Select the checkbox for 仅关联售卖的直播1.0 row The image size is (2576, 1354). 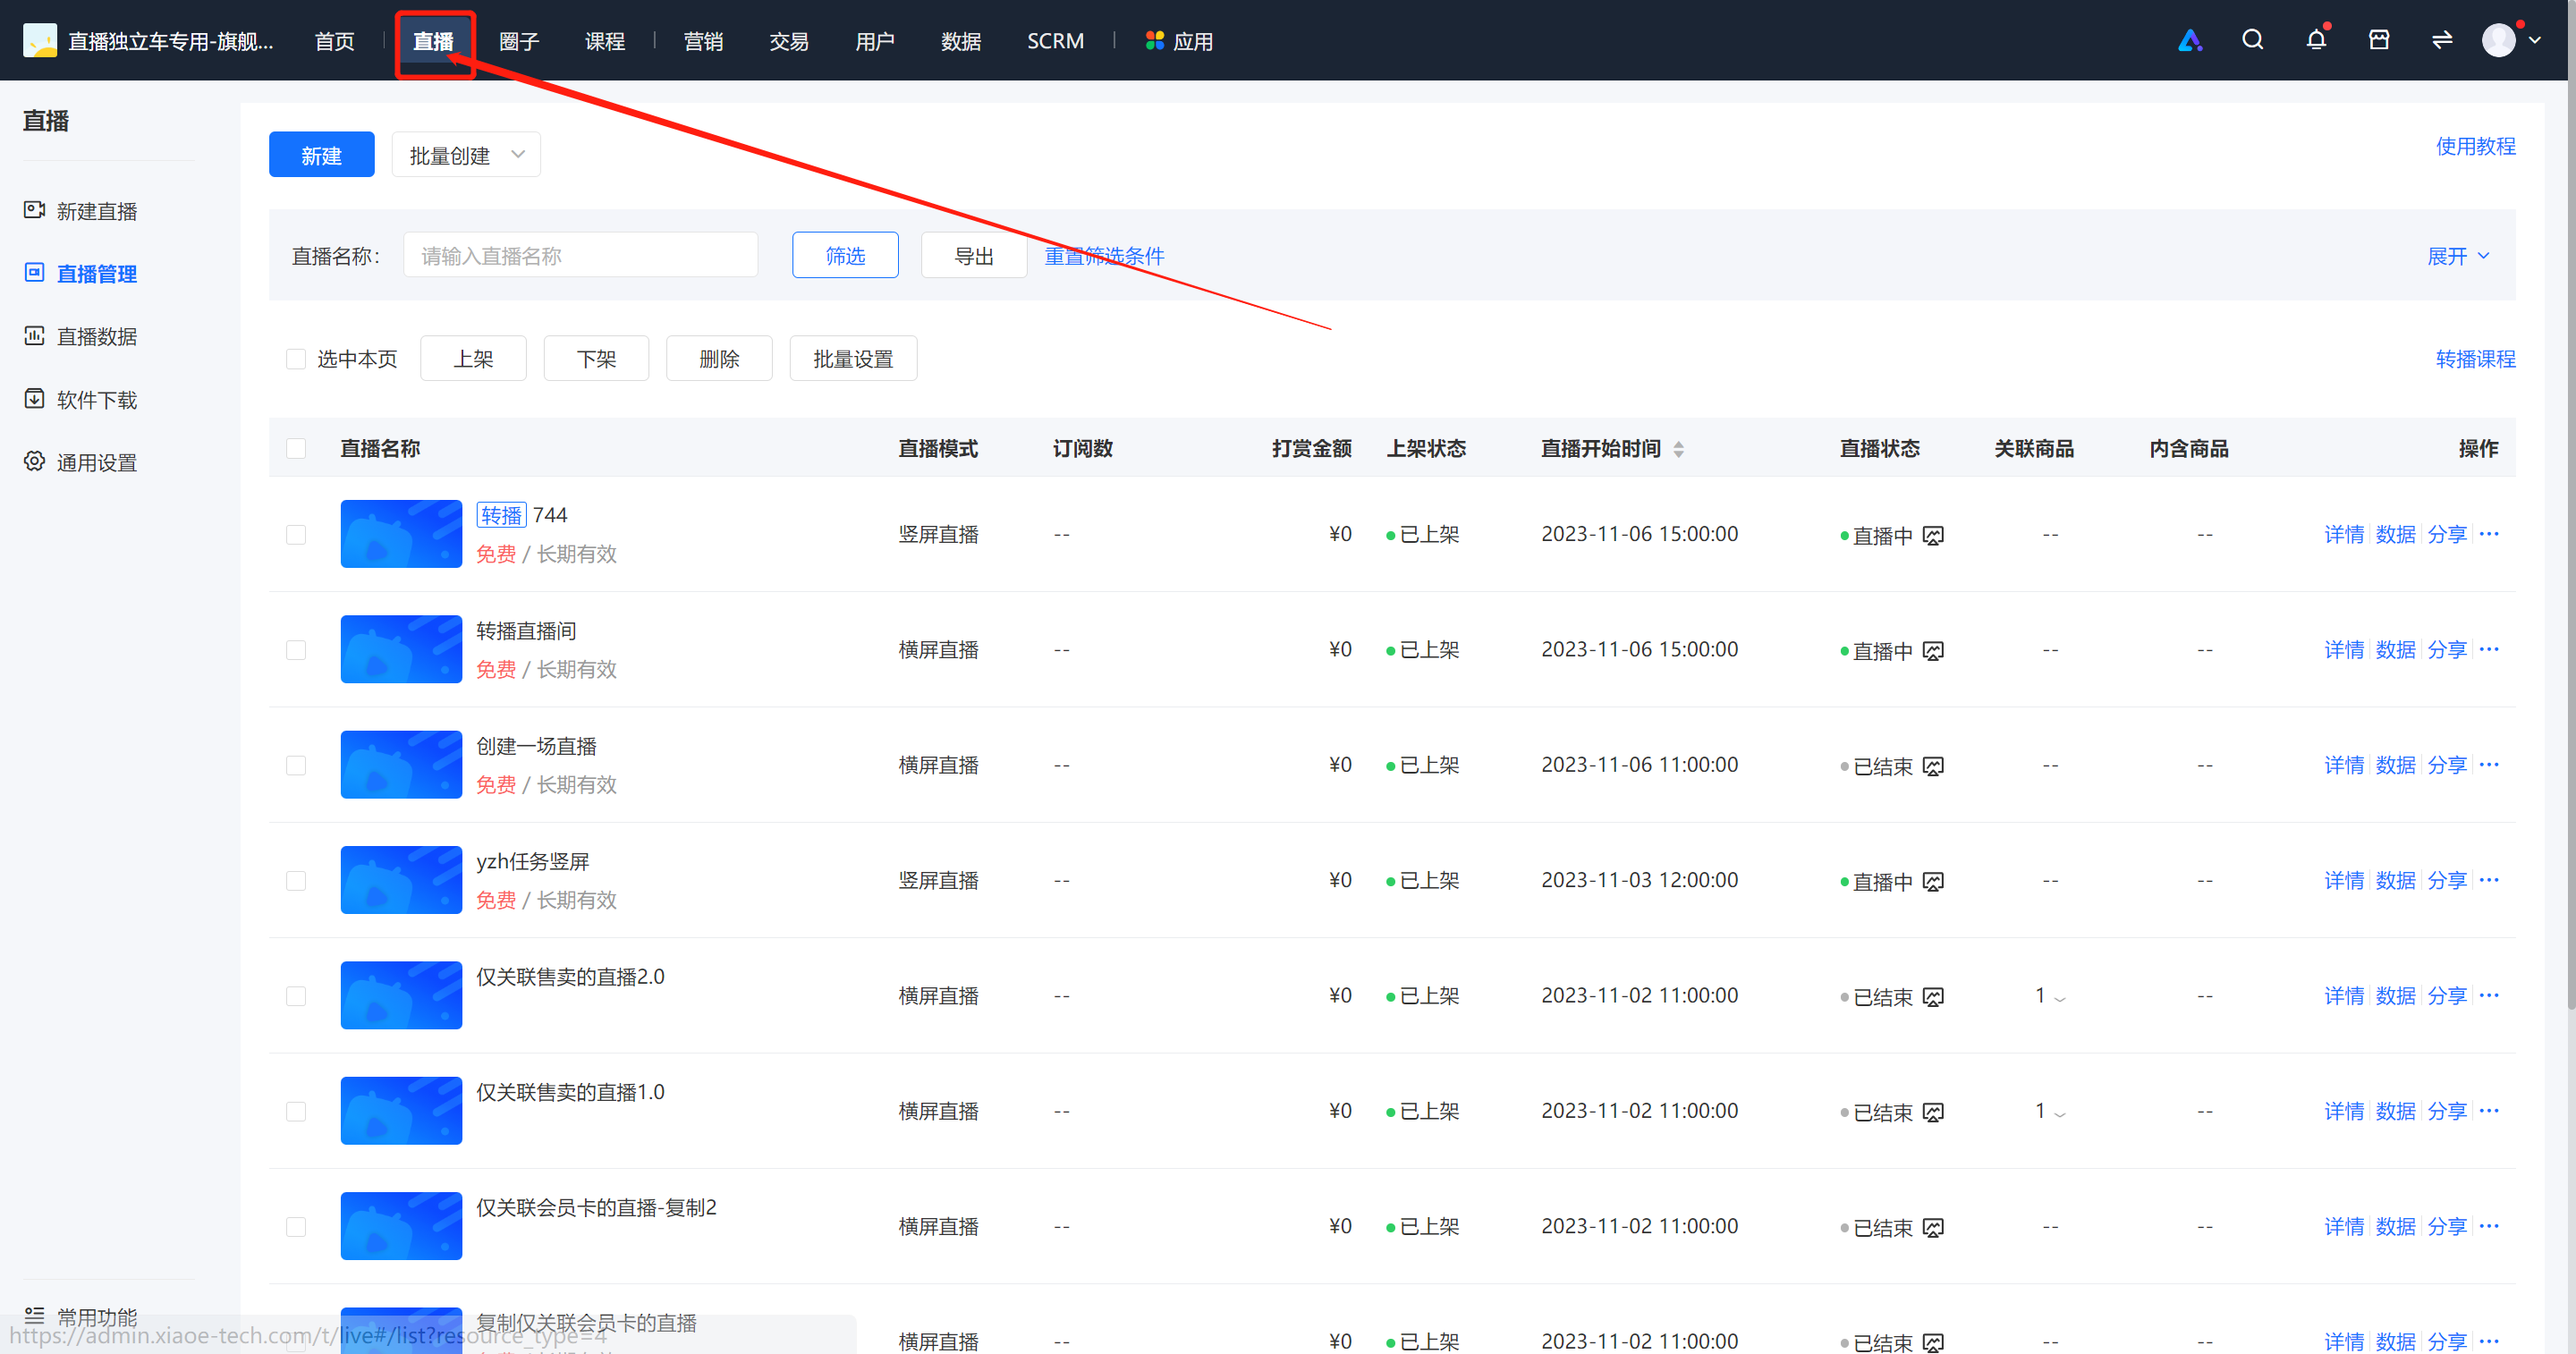[x=296, y=1111]
